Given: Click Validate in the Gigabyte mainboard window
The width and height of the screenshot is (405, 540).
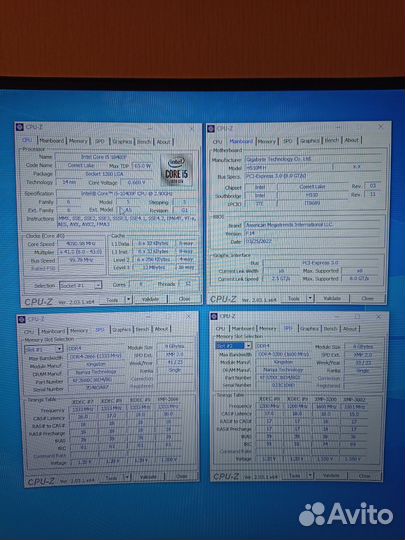Looking at the screenshot, I should tap(332, 298).
